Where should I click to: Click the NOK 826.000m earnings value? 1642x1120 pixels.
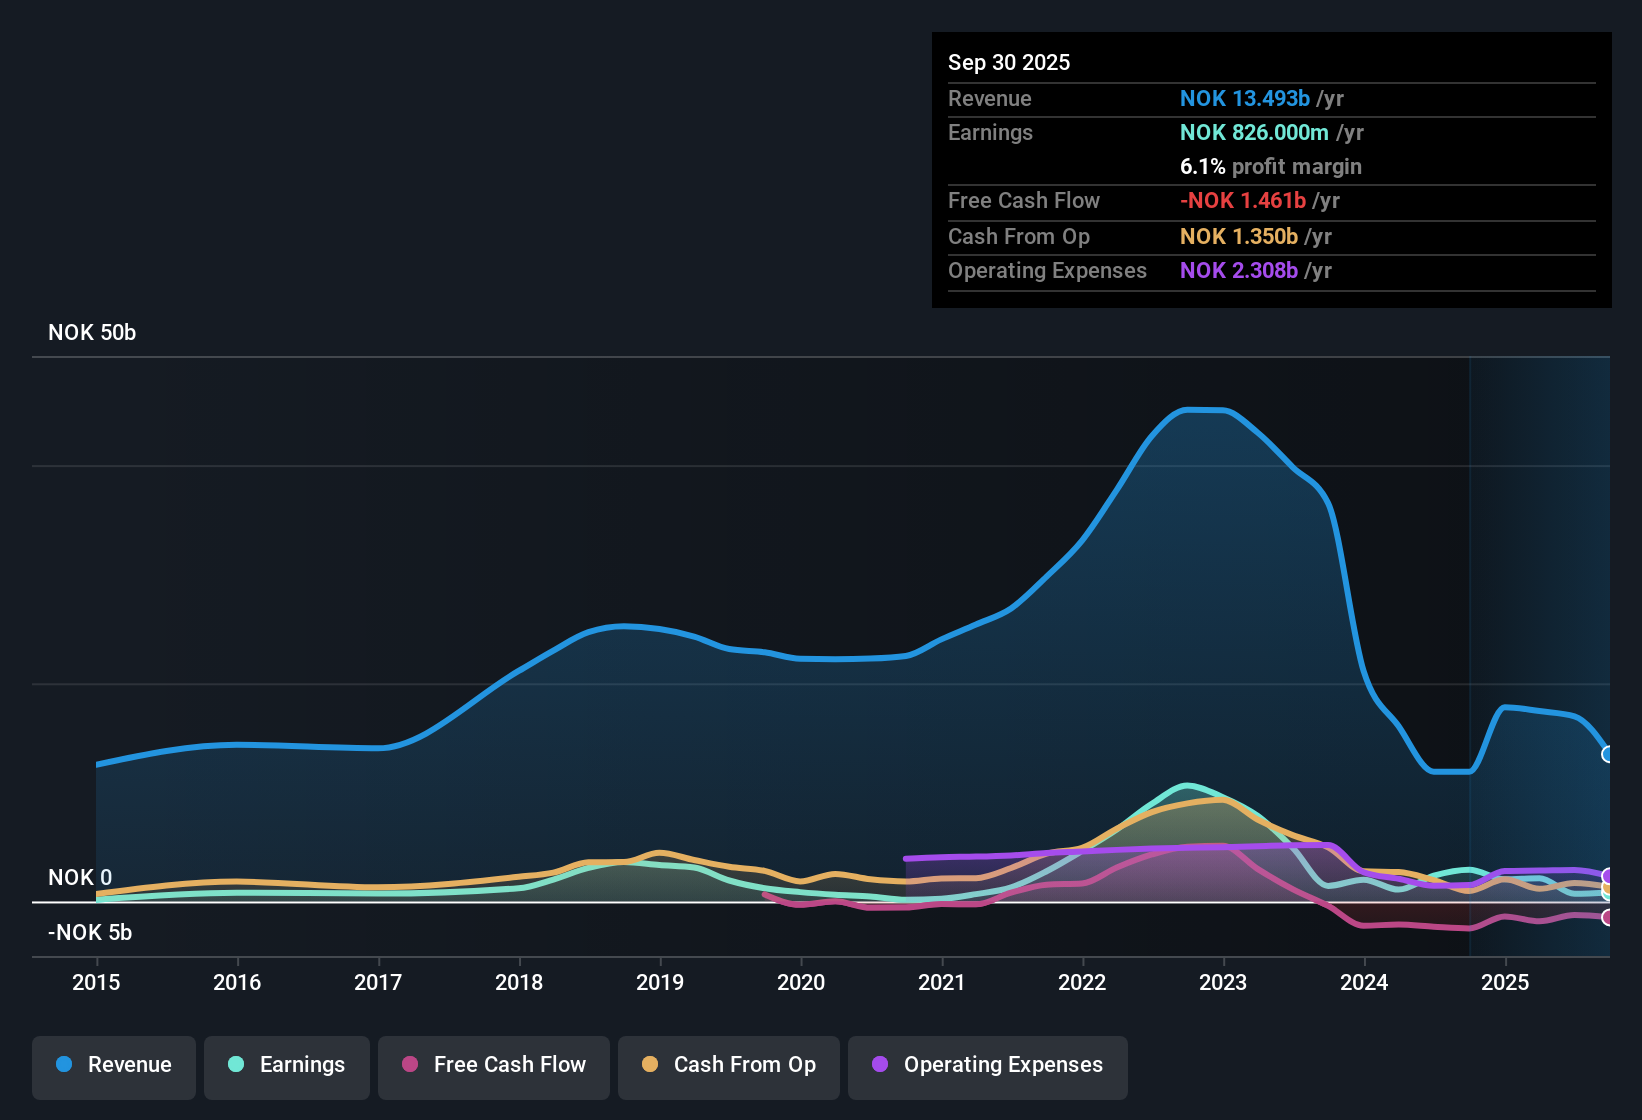pos(1254,133)
